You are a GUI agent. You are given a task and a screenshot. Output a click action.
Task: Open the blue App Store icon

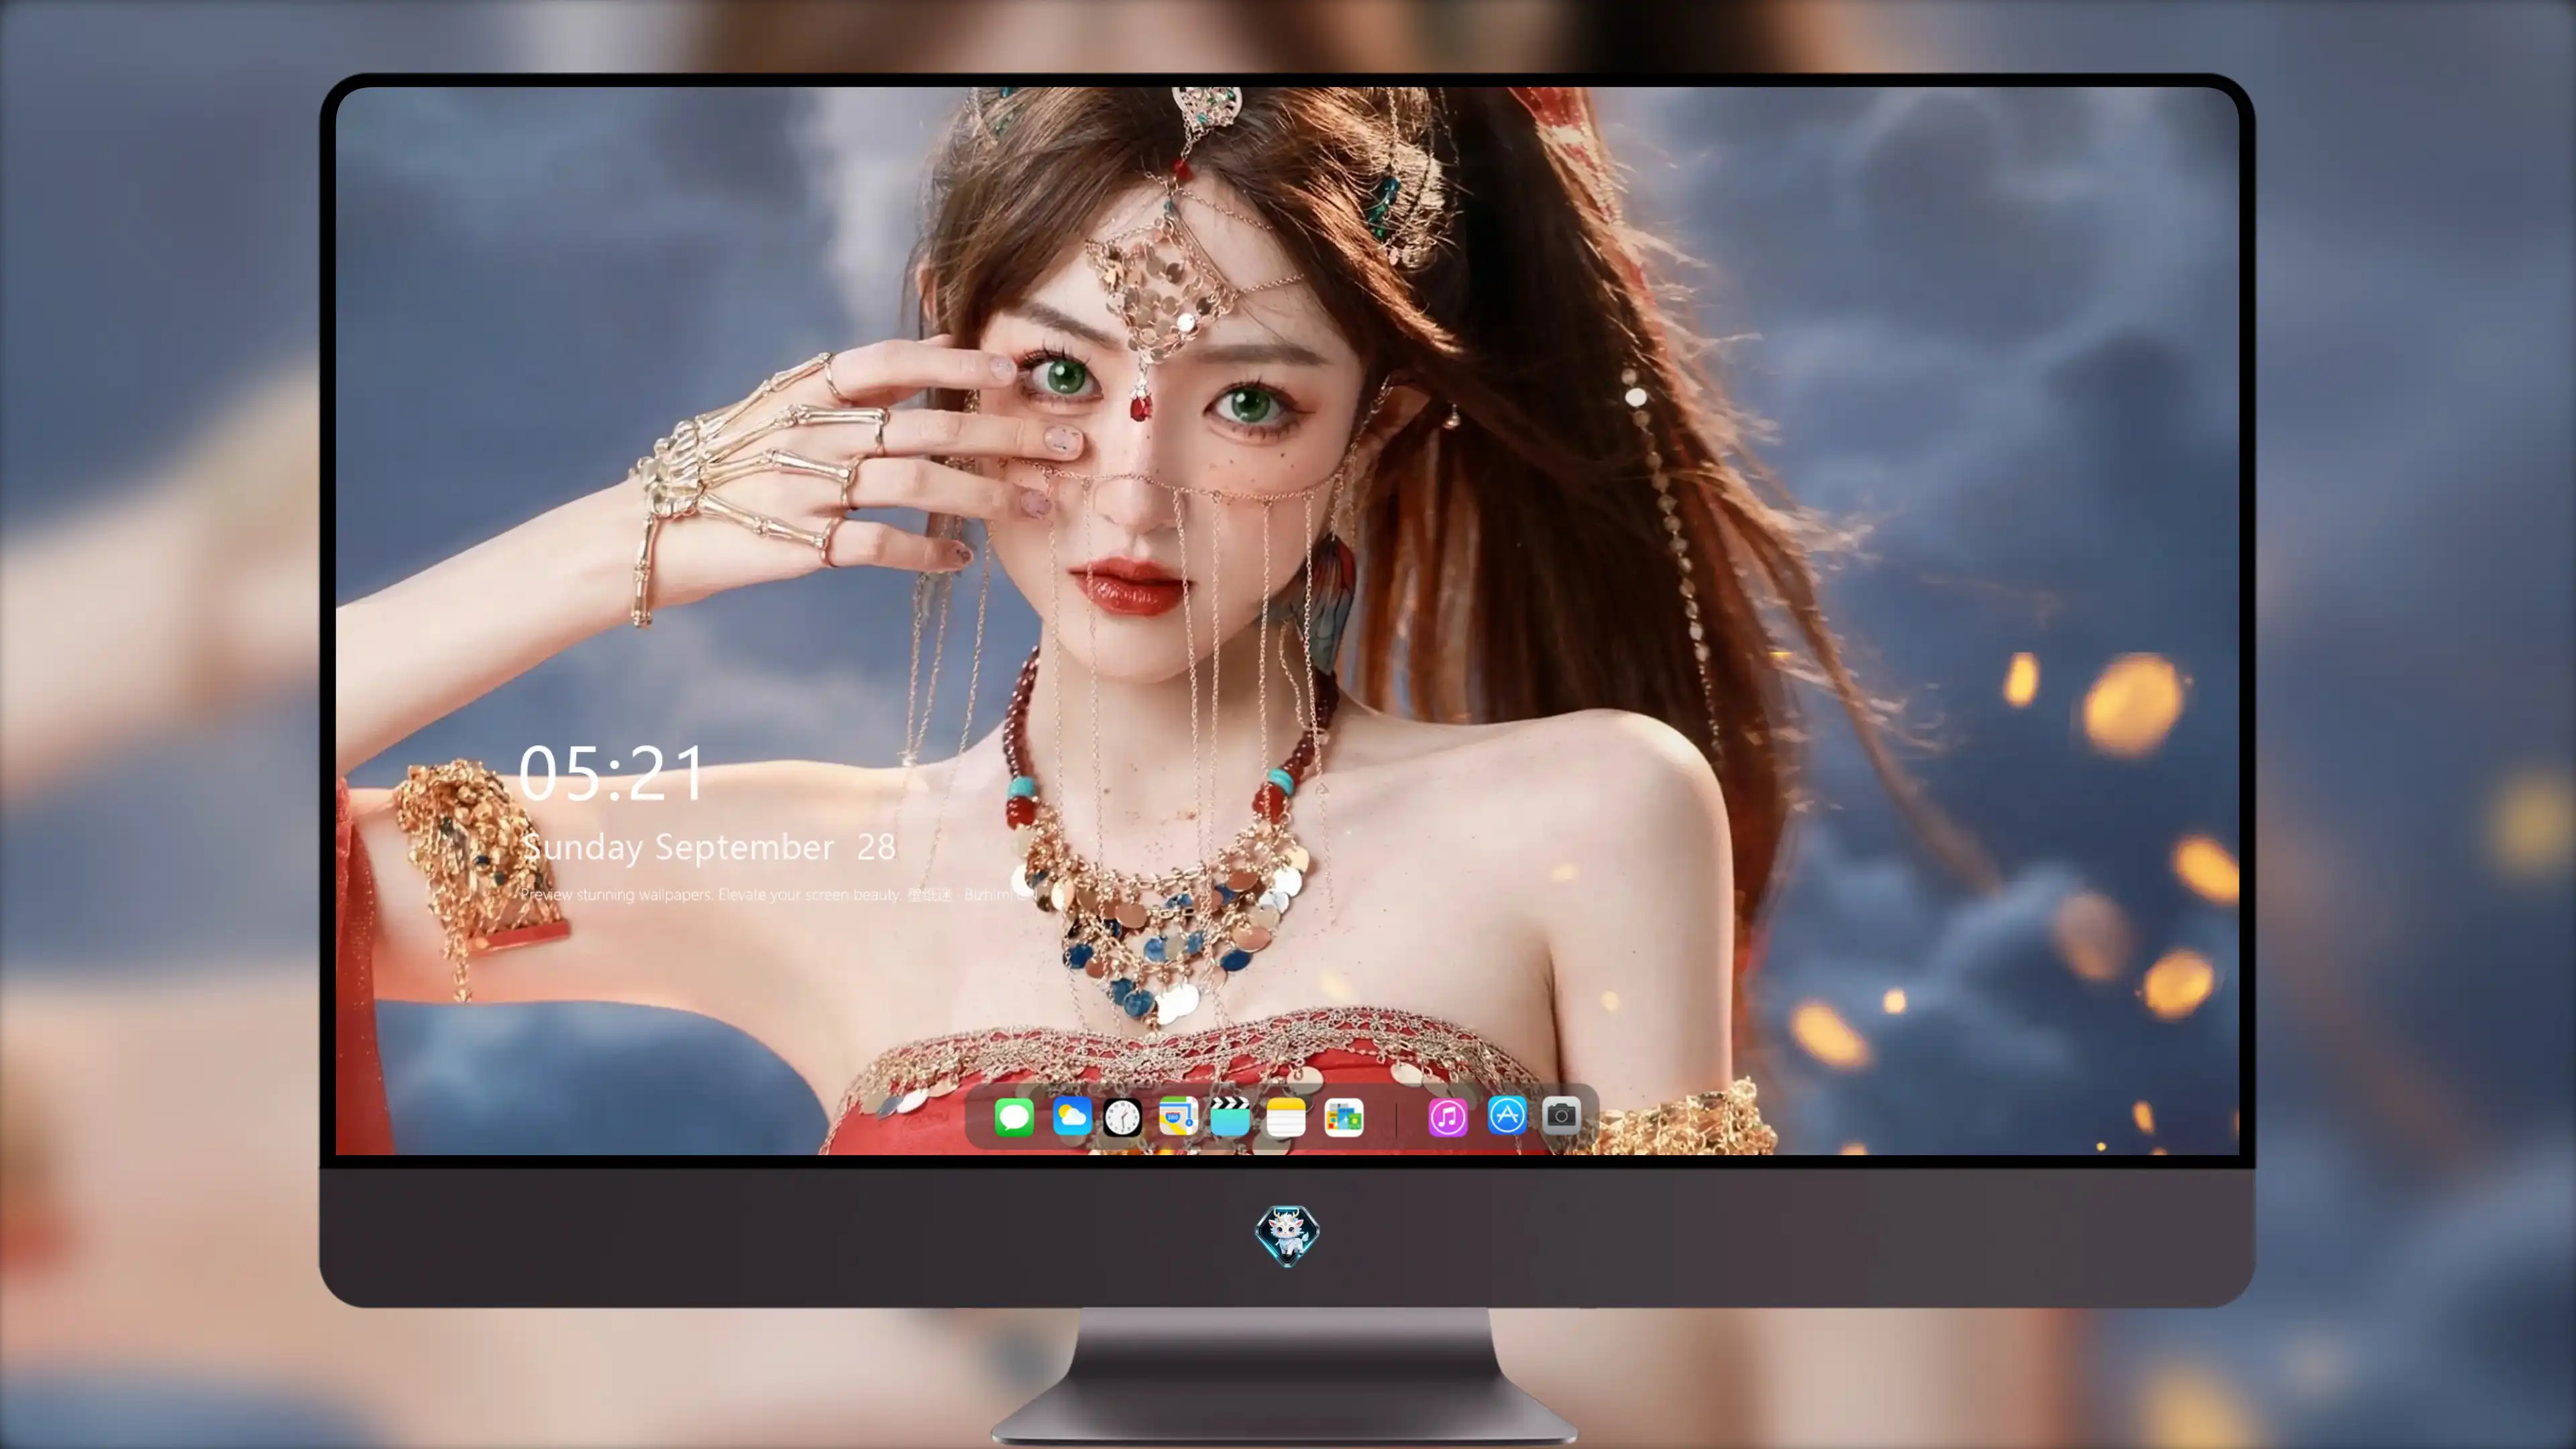tap(1506, 1115)
